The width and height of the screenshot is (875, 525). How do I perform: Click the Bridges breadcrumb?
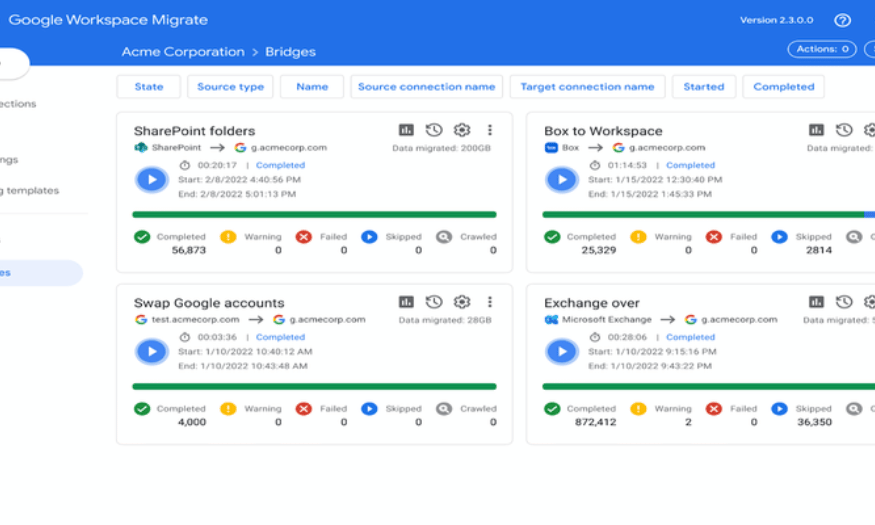(290, 52)
